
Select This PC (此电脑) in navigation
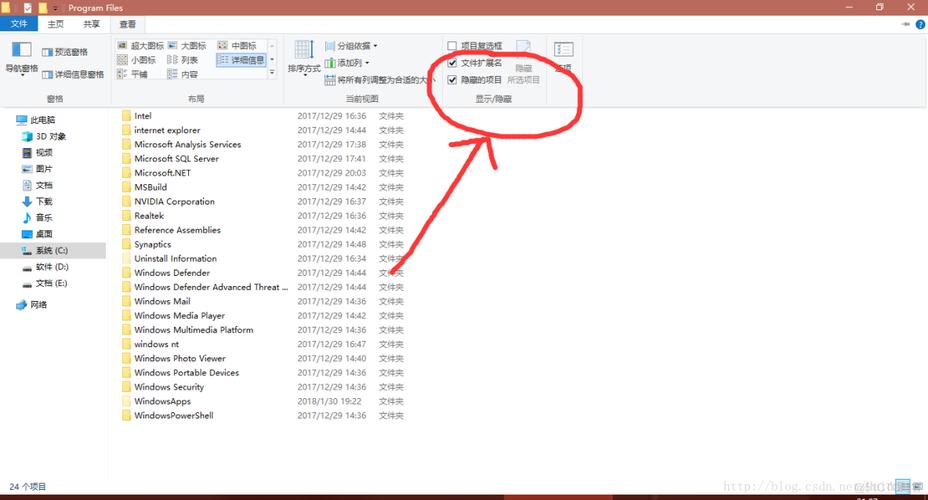(36, 120)
